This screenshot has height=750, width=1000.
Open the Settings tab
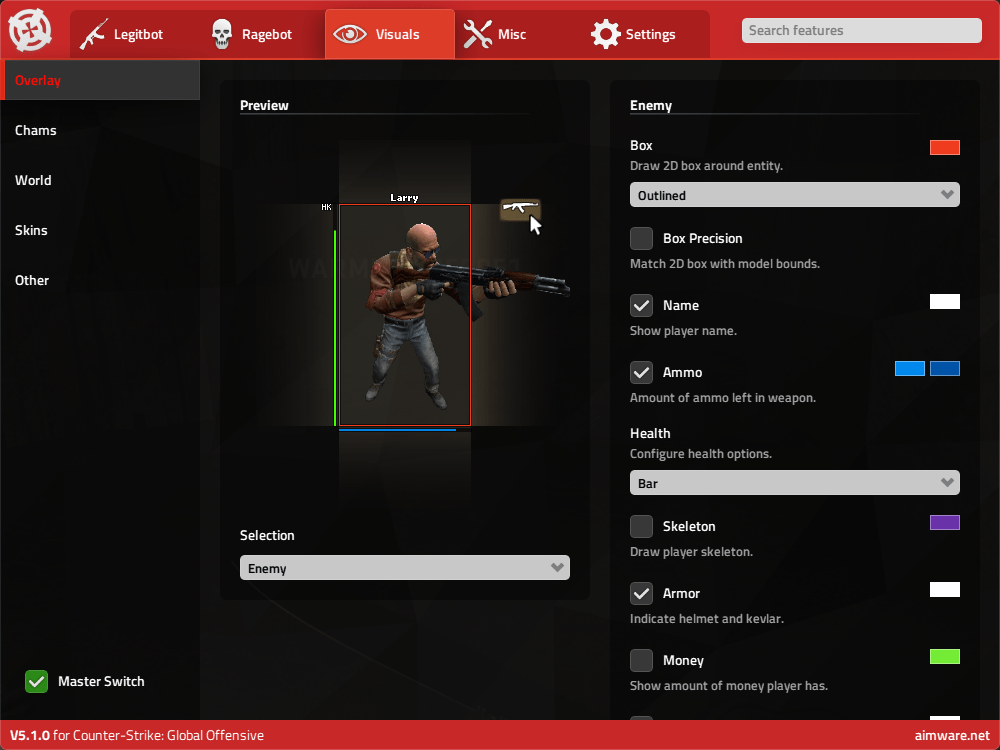tap(646, 34)
